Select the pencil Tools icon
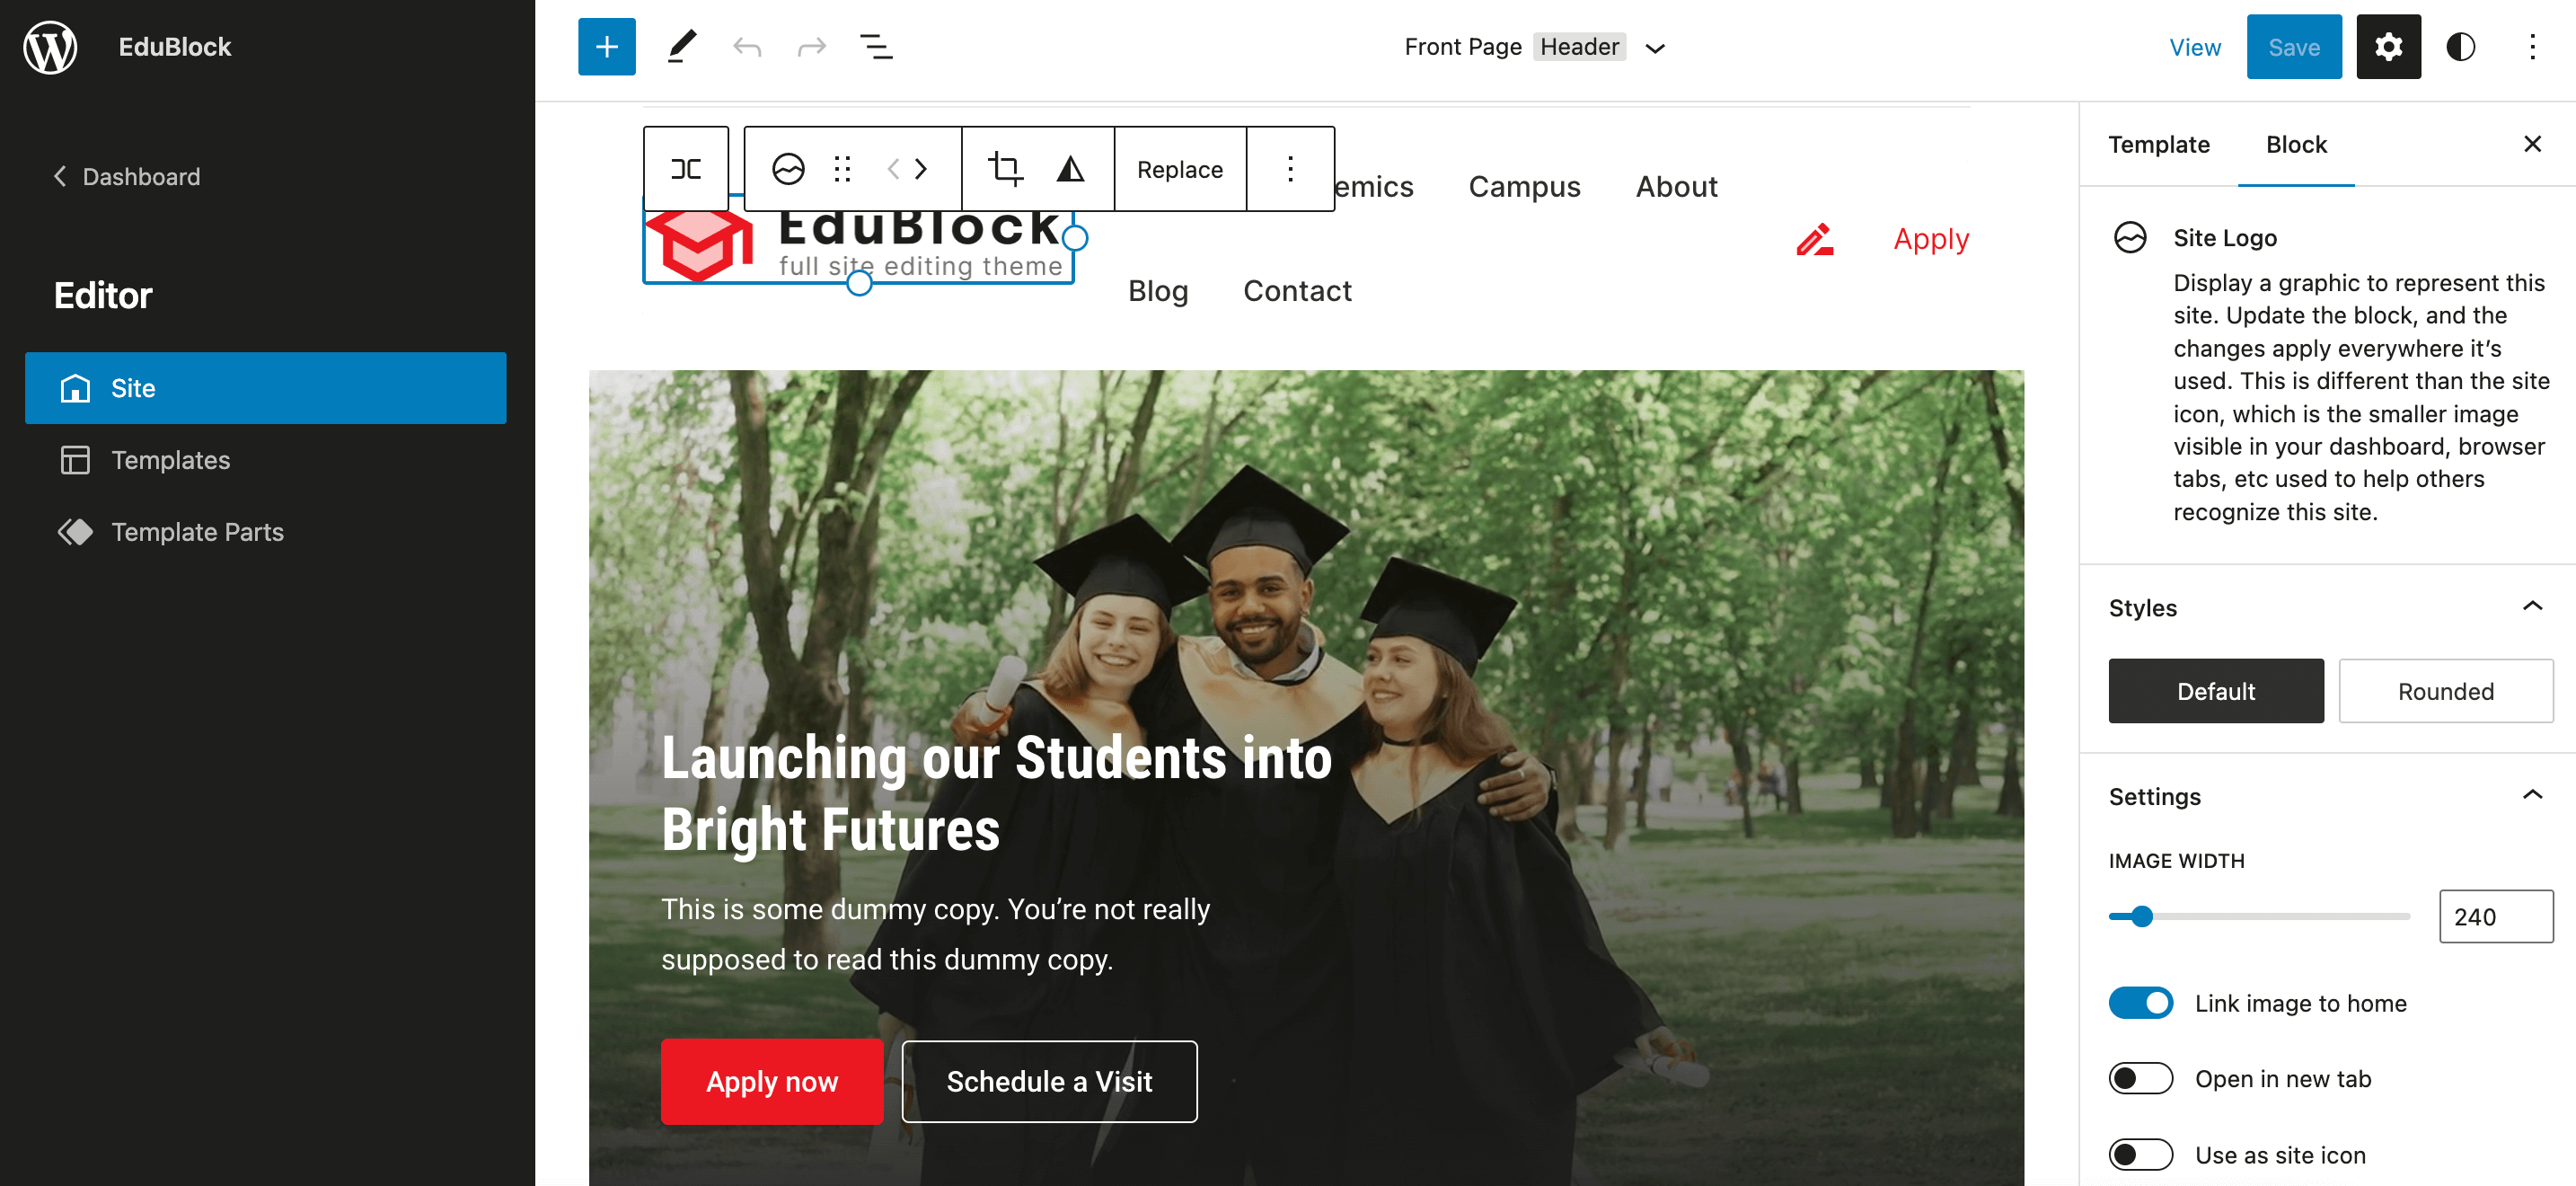Screen dimensions: 2576x1186 [x=682, y=47]
